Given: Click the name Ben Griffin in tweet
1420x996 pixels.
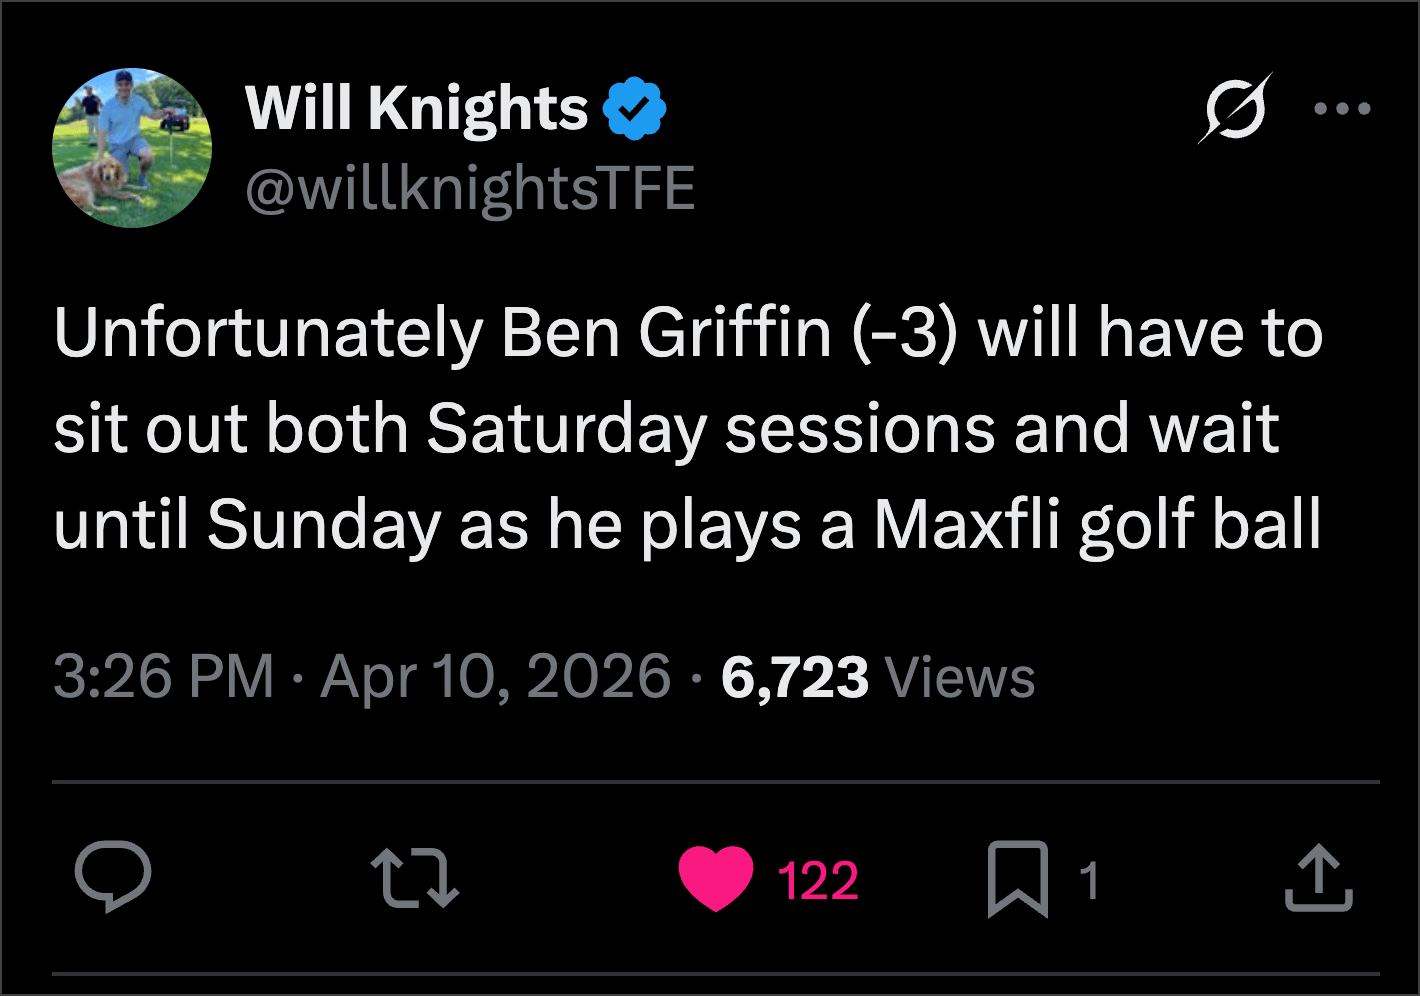Looking at the screenshot, I should 667,333.
